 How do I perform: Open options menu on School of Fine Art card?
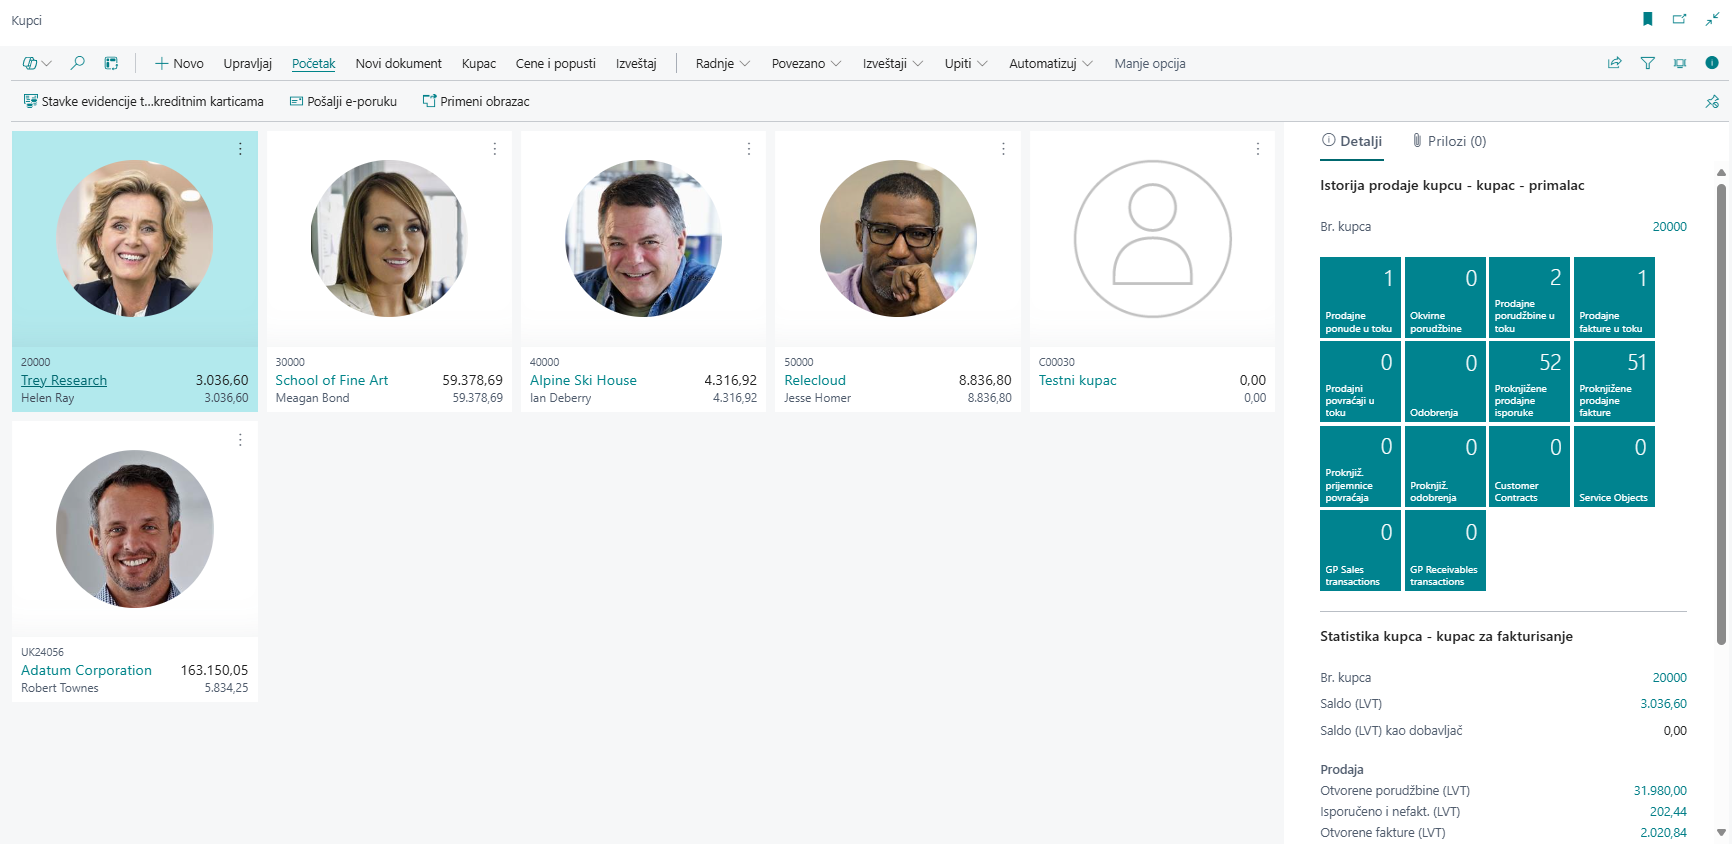click(x=494, y=149)
